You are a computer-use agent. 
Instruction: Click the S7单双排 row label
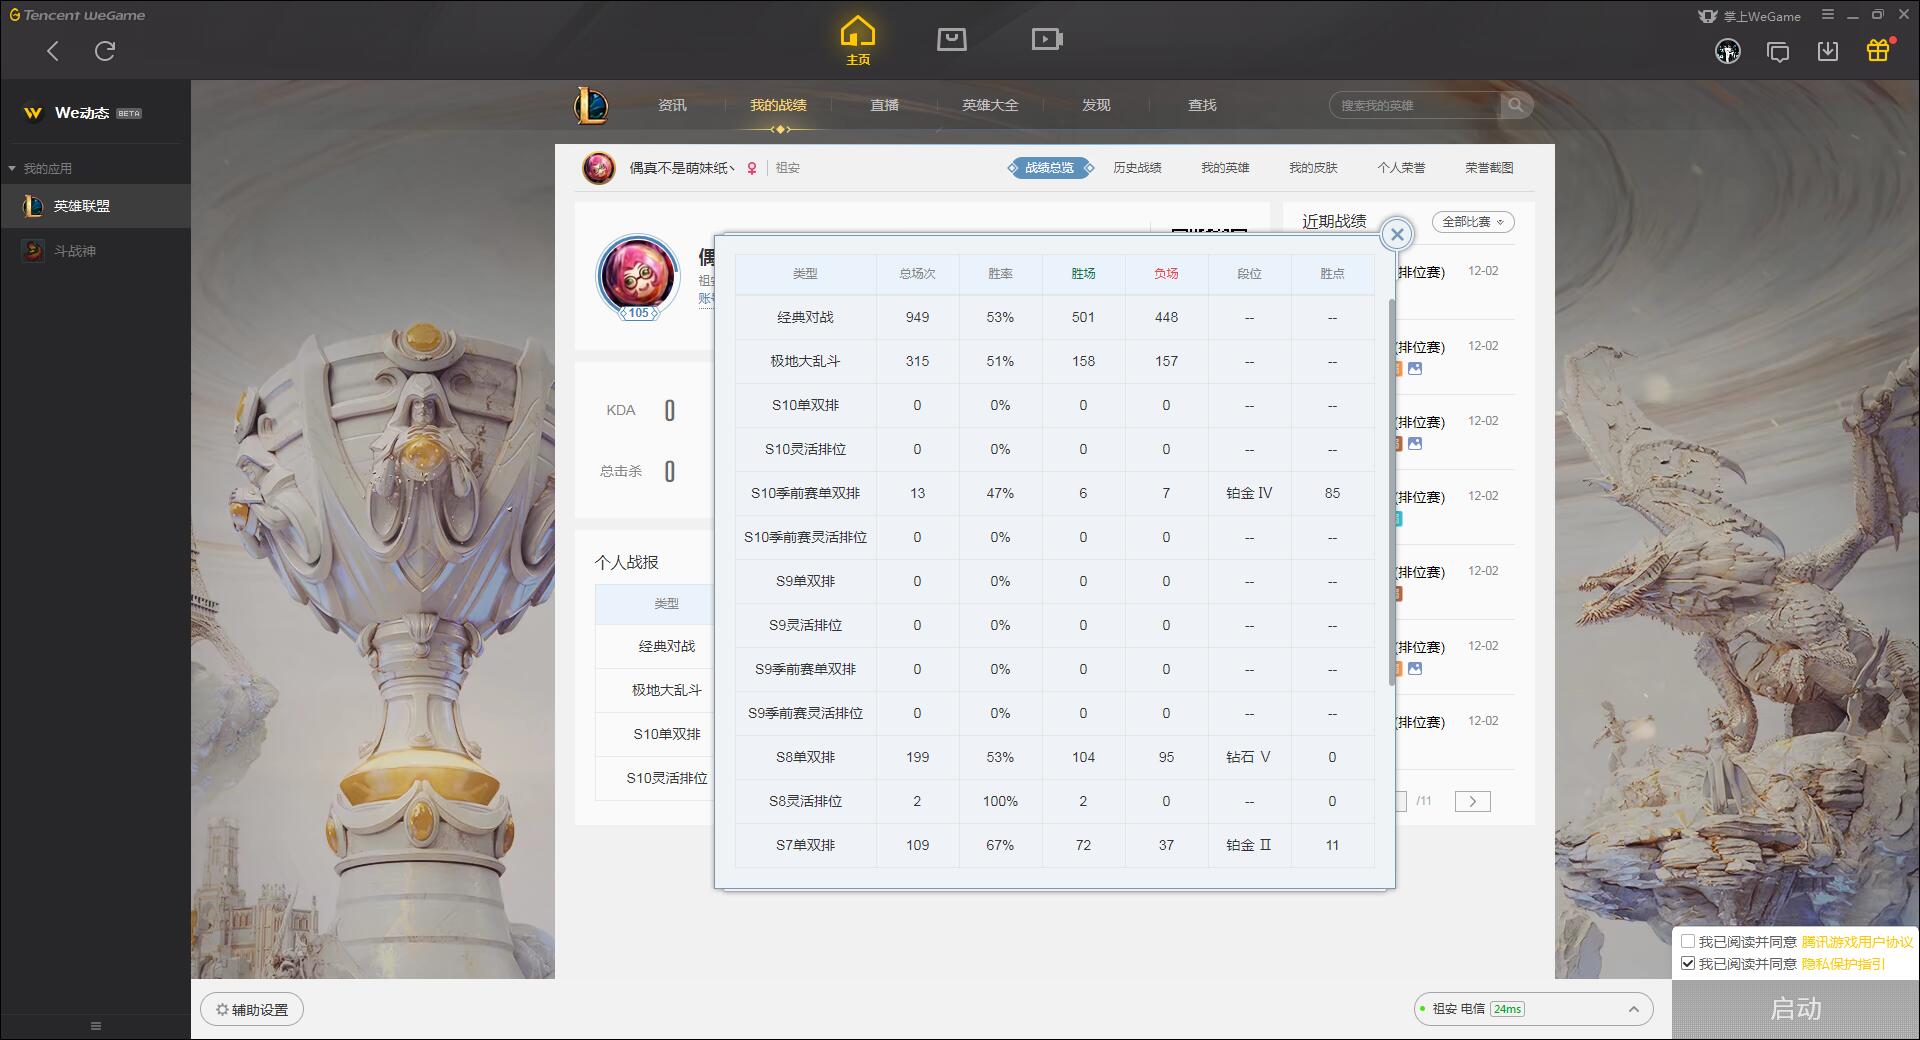click(x=805, y=845)
